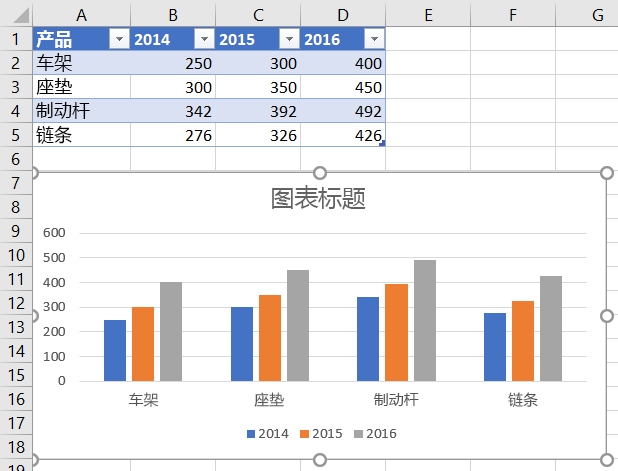The width and height of the screenshot is (618, 471).
Task: Select row 2 header
Action: [16, 63]
